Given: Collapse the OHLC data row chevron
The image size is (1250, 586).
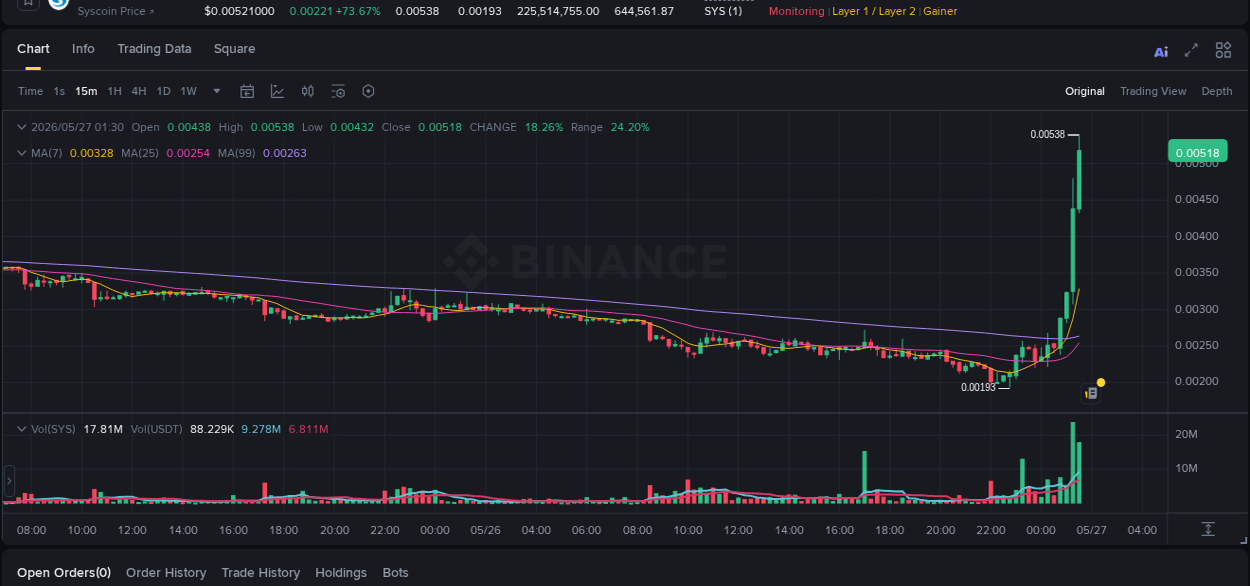Looking at the screenshot, I should coord(22,127).
